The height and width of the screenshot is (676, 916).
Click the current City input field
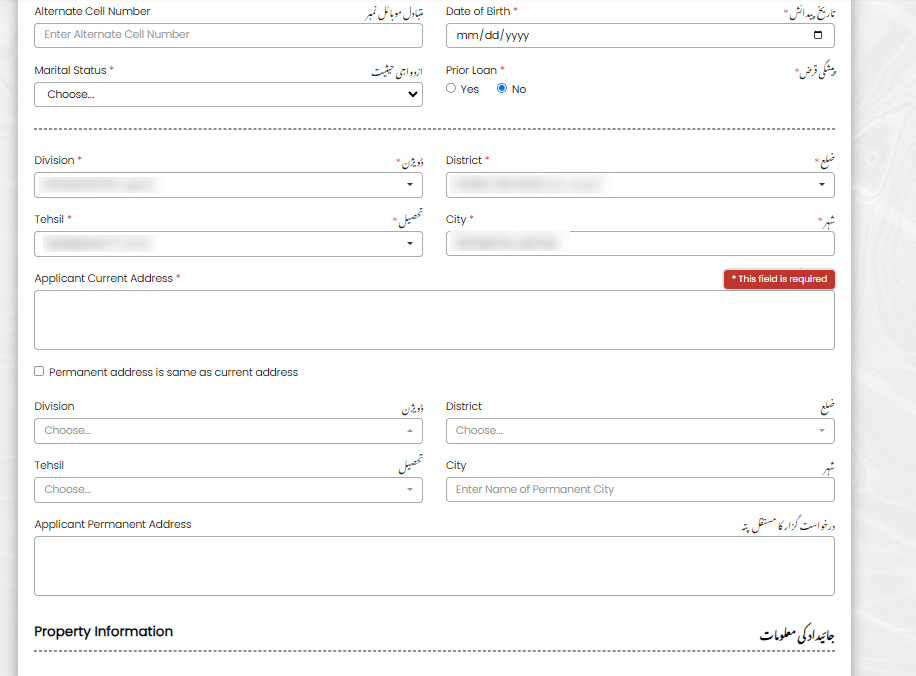click(x=640, y=244)
